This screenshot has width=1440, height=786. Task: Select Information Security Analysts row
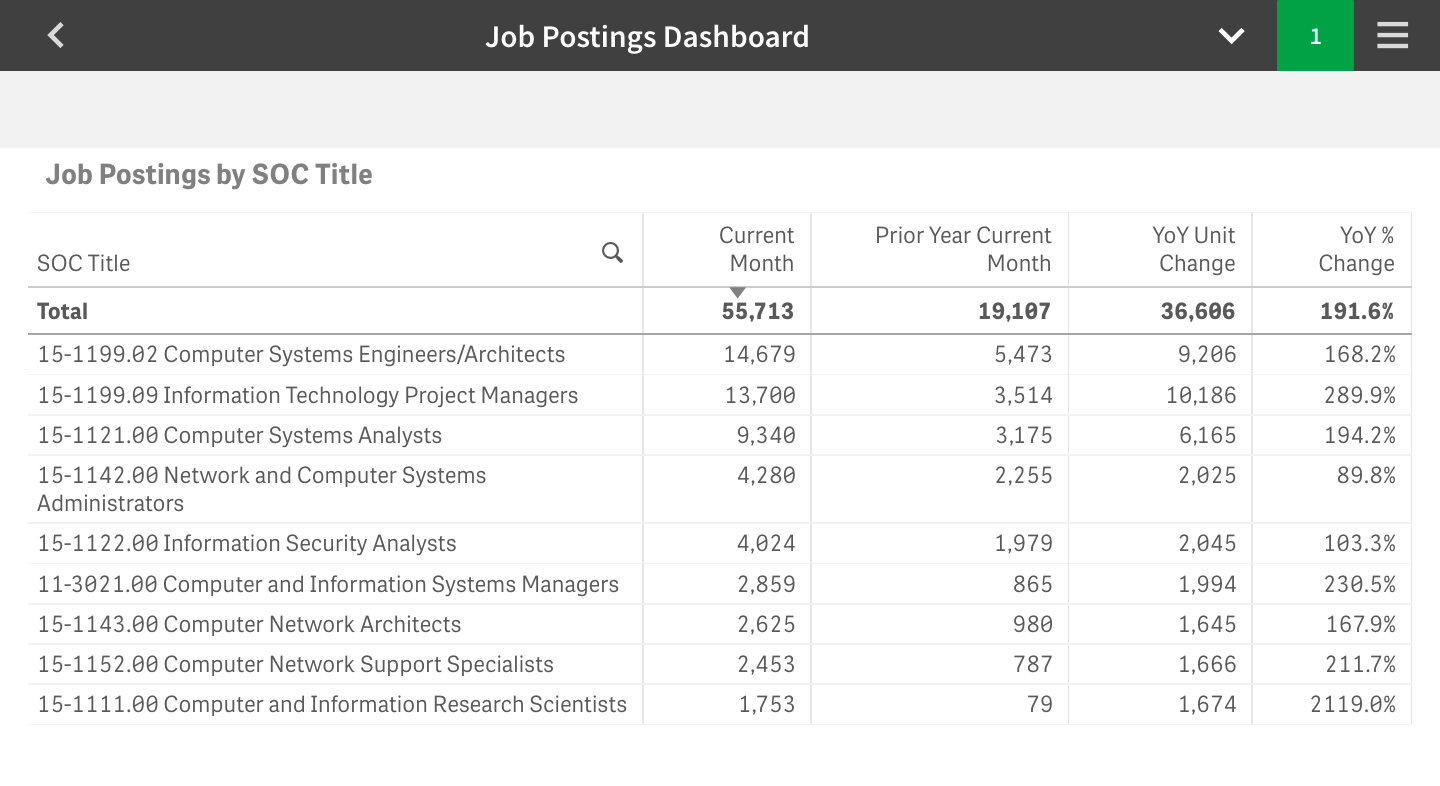tap(247, 543)
